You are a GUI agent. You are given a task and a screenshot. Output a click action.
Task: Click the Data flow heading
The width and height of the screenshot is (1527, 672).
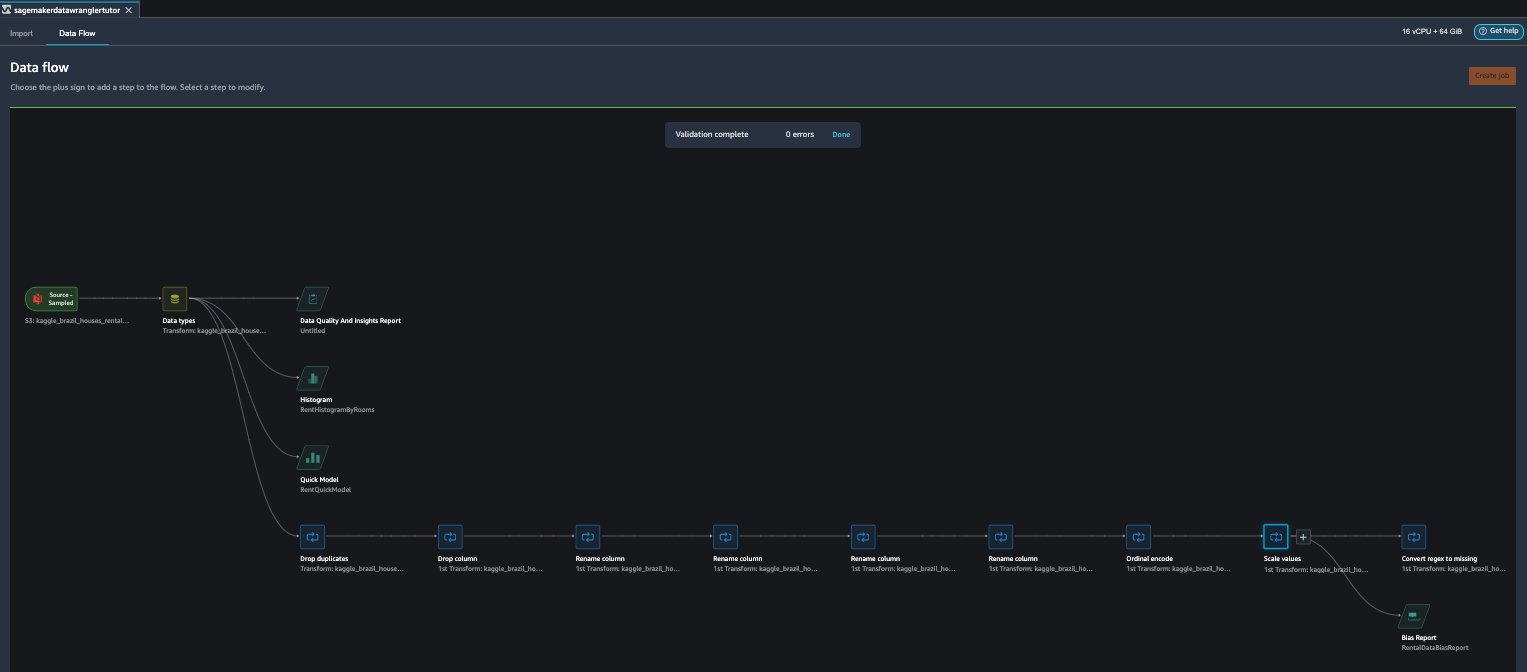click(39, 68)
